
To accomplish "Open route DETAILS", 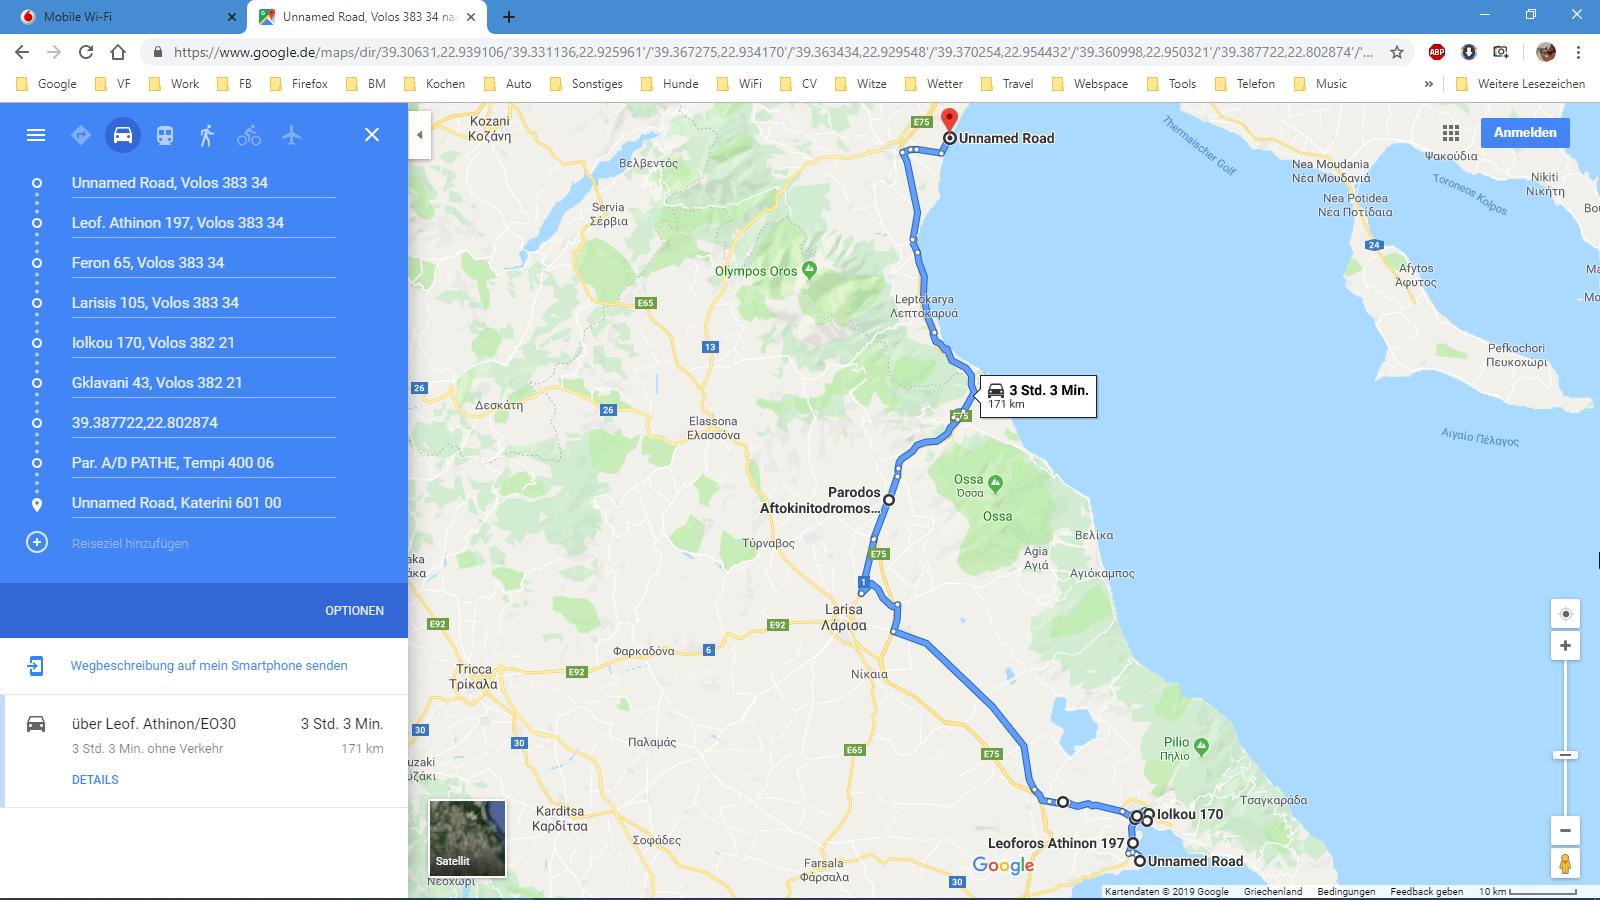I will click(x=95, y=779).
